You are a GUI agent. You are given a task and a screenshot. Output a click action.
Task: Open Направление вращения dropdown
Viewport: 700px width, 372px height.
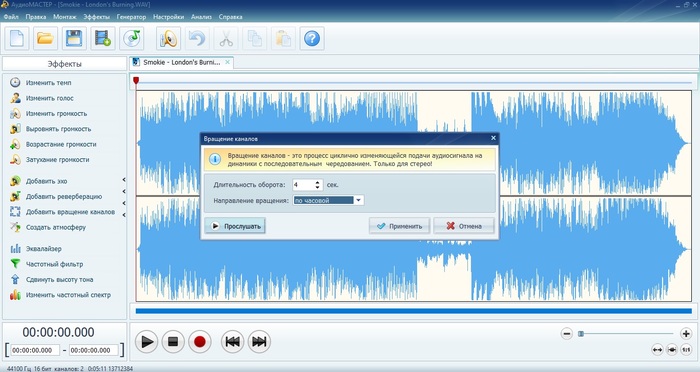[358, 201]
